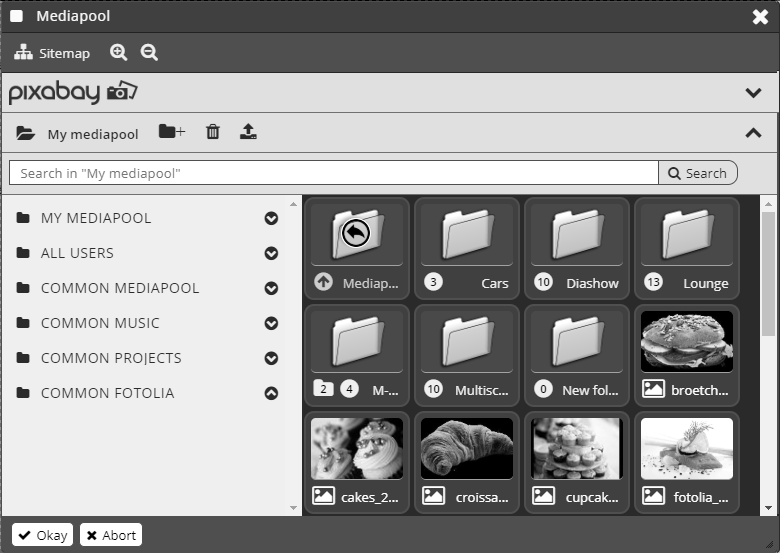Expand COMMON MEDIAPOOL tree arrow
Image resolution: width=780 pixels, height=553 pixels.
coord(271,288)
